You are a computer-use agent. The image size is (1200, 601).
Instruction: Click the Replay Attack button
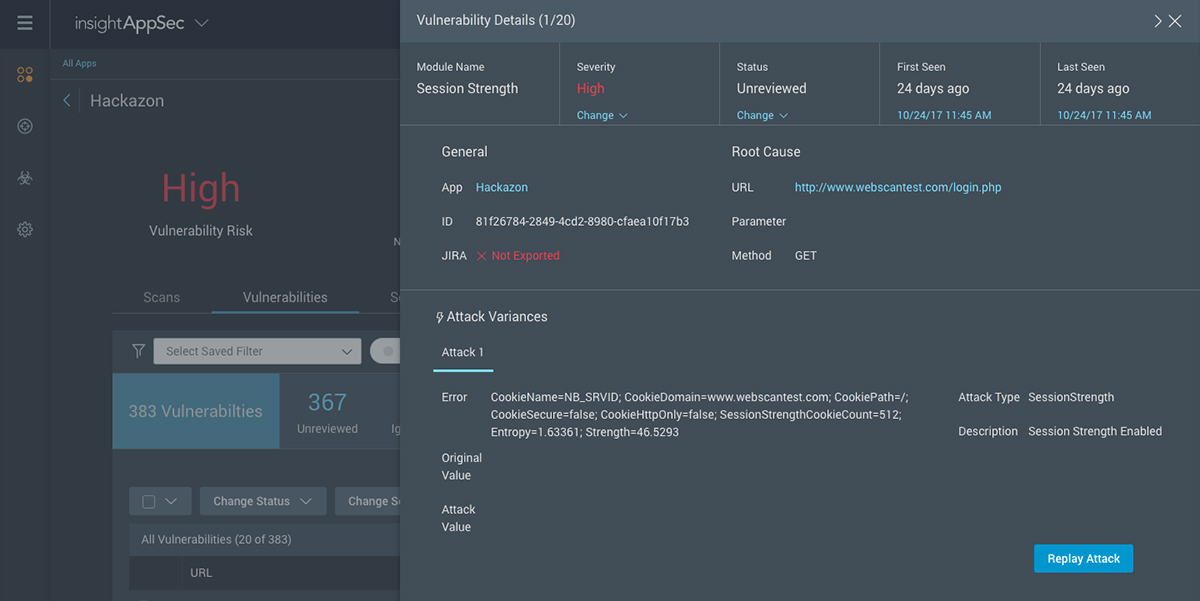point(1083,559)
